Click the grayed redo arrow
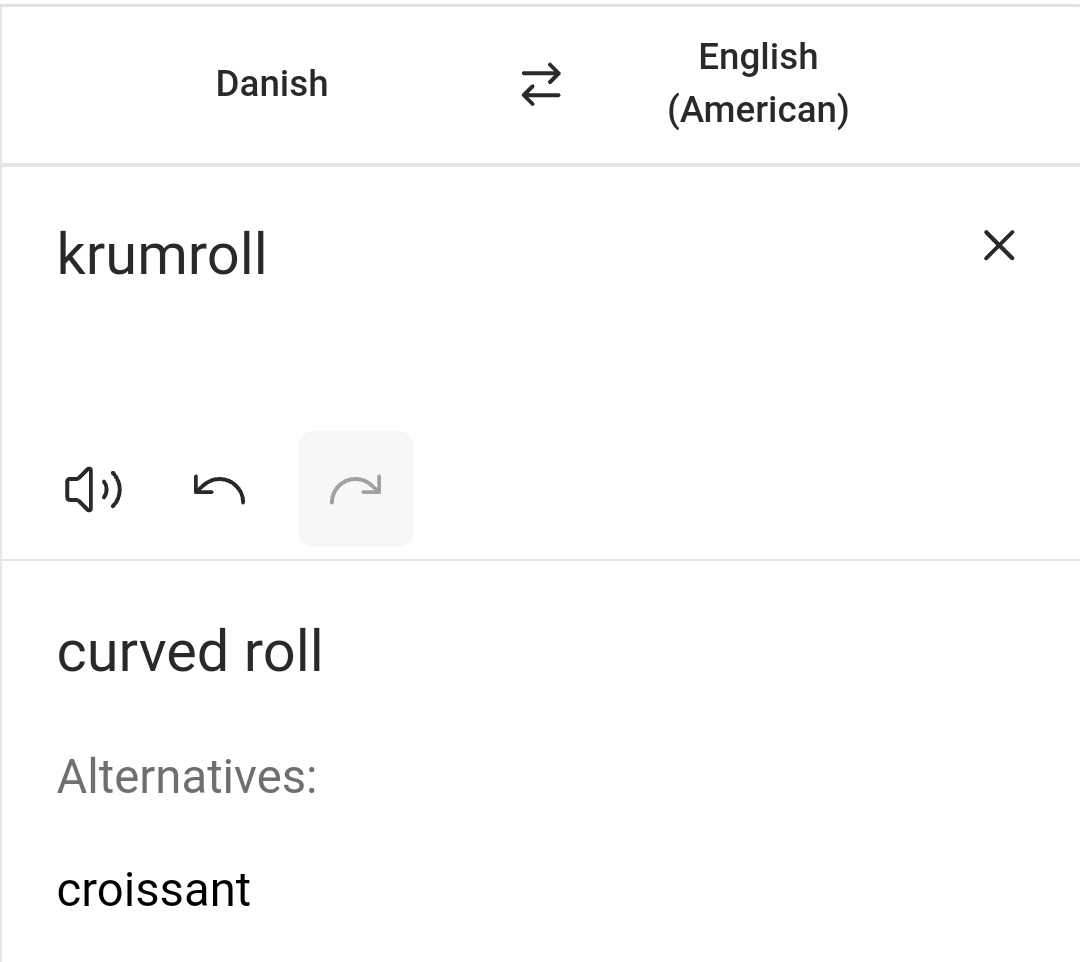This screenshot has width=1080, height=962. click(355, 489)
